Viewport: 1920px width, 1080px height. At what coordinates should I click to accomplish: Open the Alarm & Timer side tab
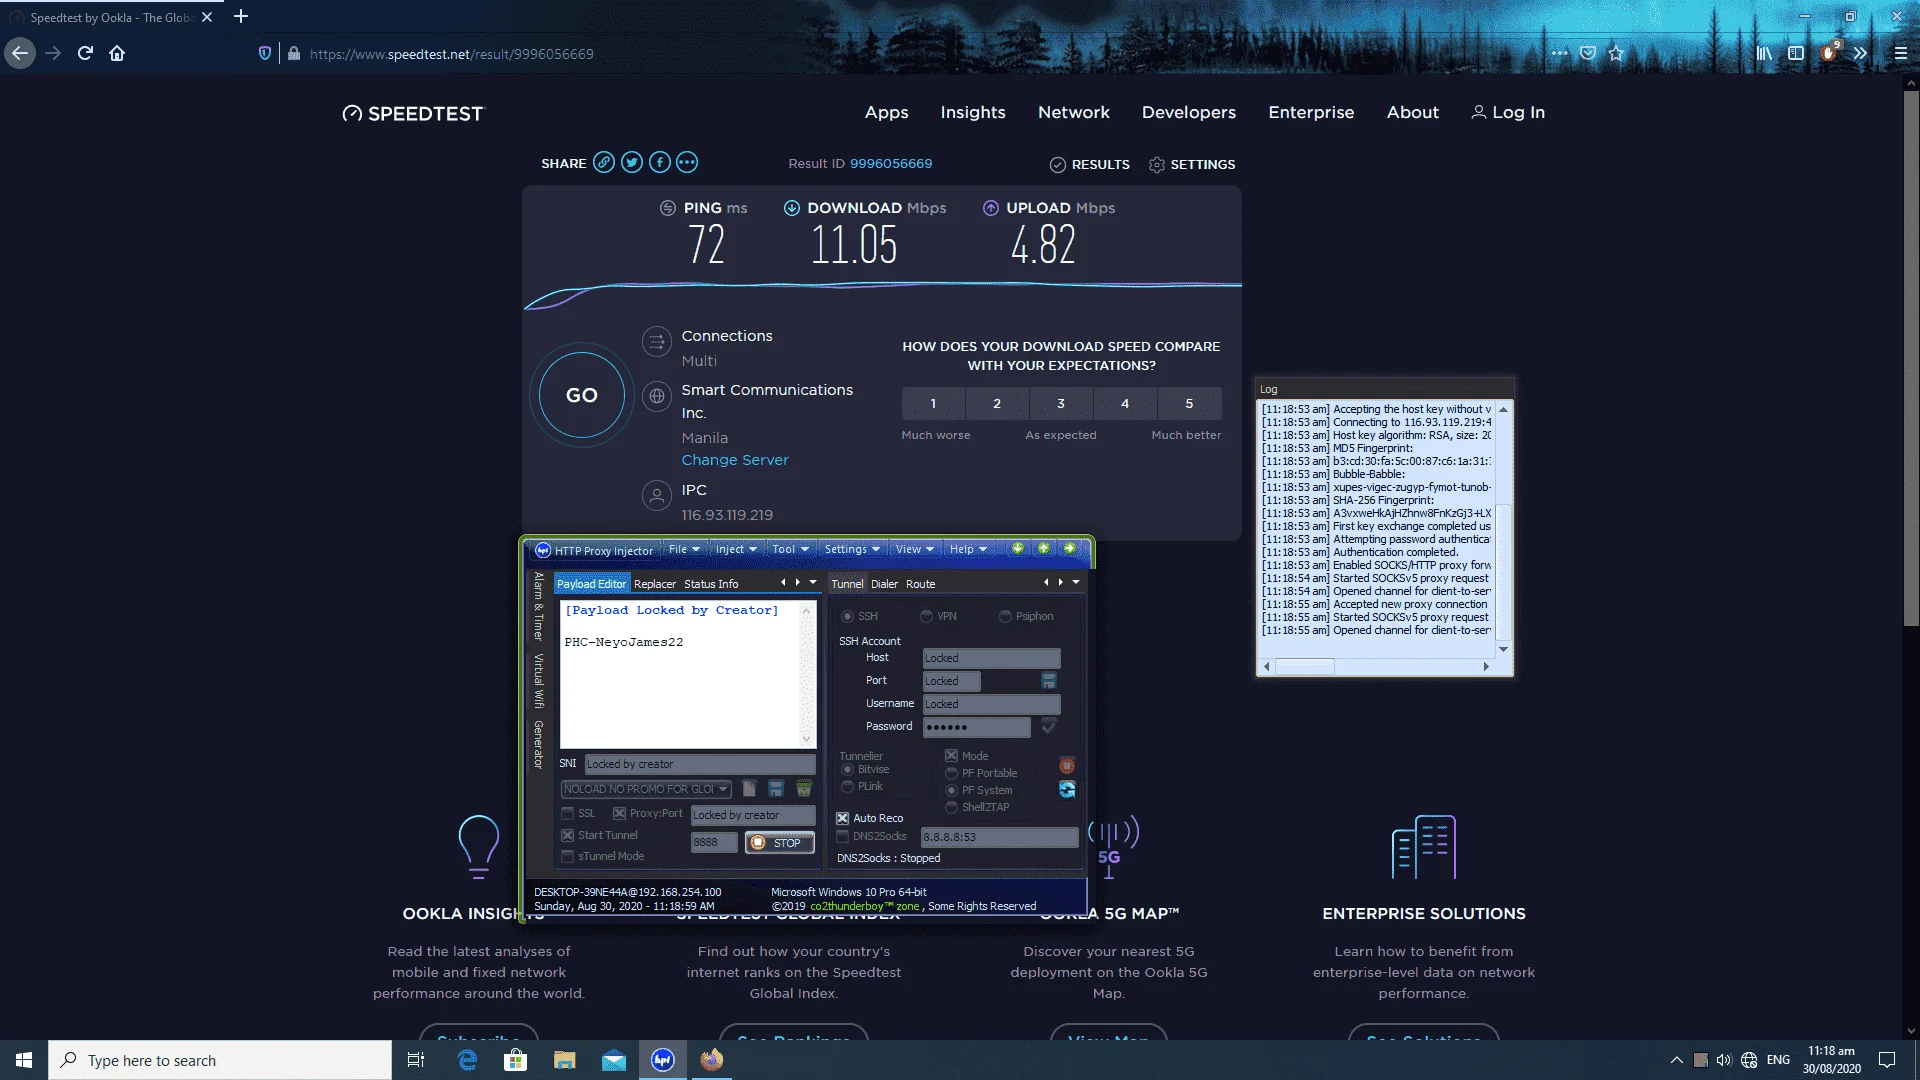(538, 607)
